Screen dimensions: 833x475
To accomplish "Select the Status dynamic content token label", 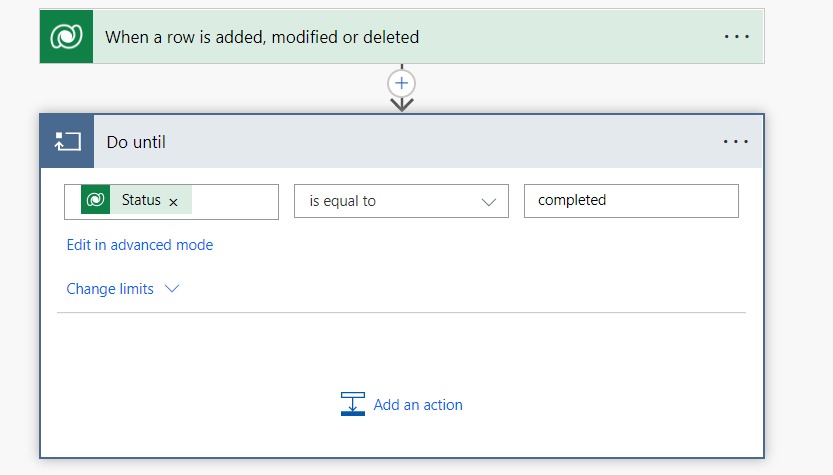I will pyautogui.click(x=141, y=200).
